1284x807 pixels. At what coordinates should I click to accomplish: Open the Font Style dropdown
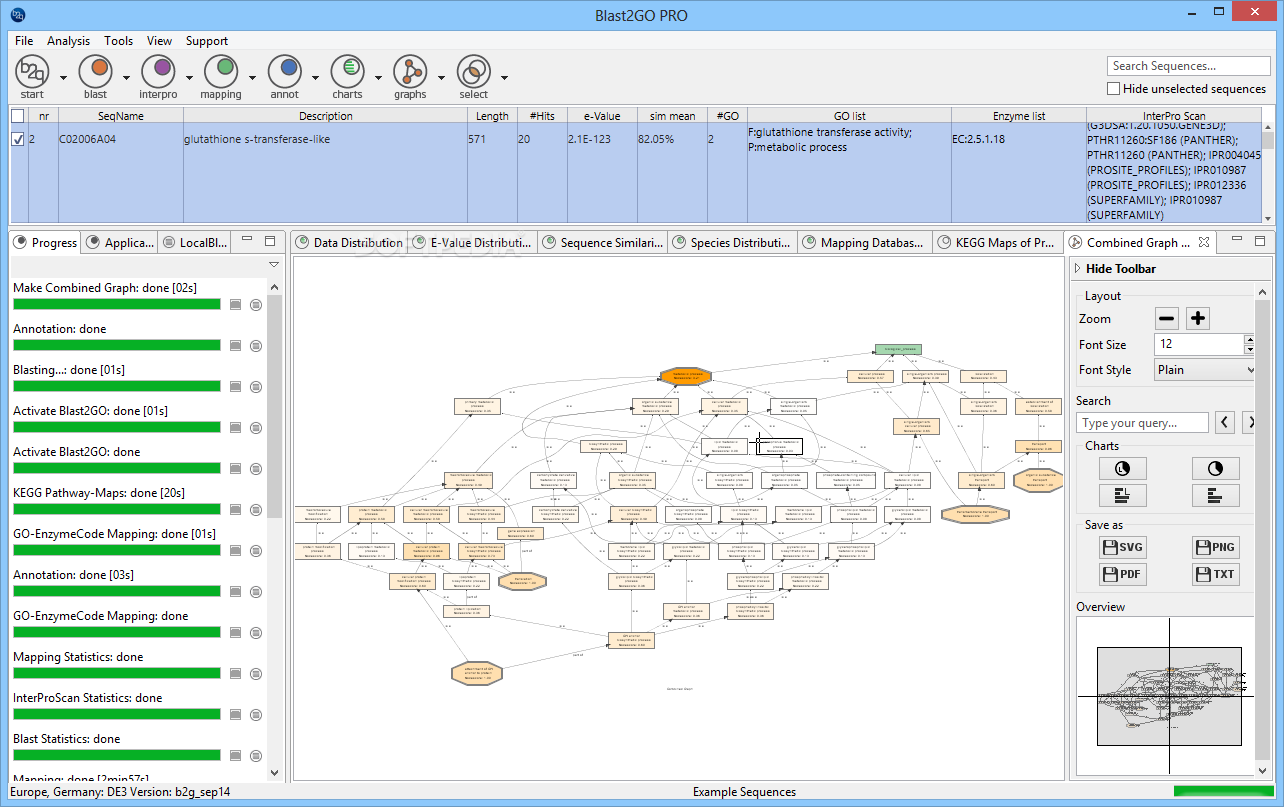[x=1204, y=370]
